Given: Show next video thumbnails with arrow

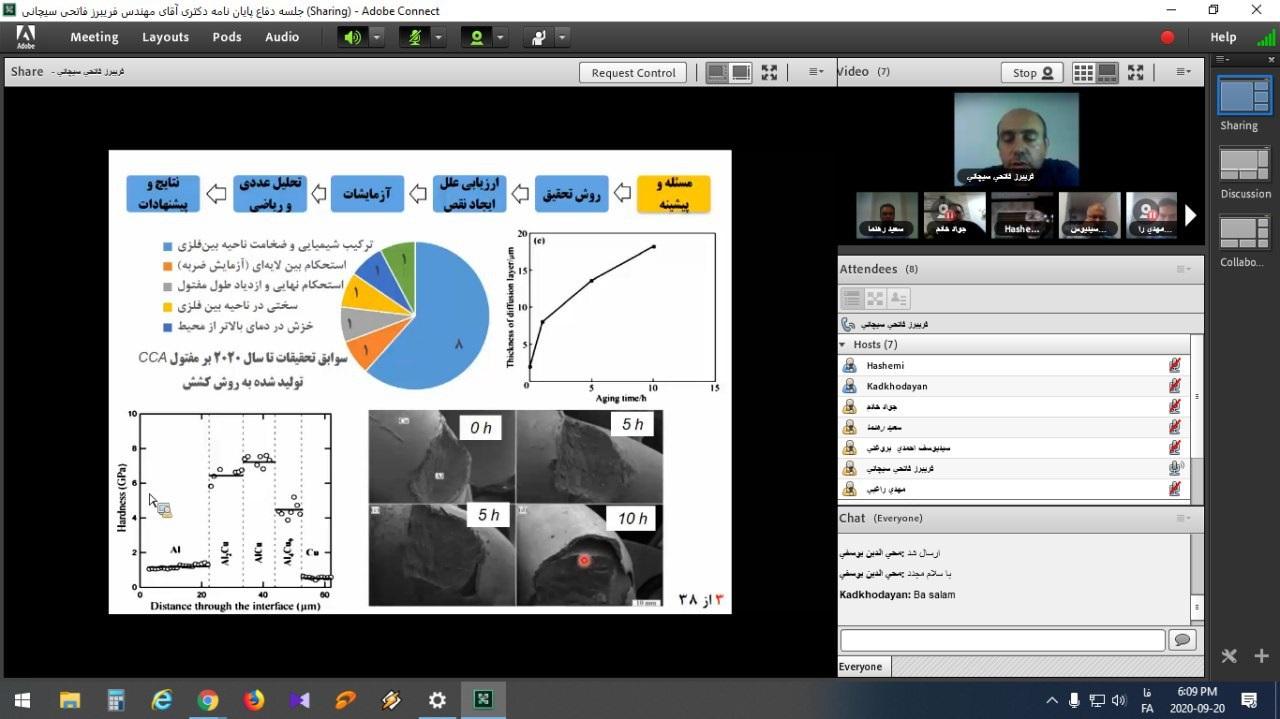Looking at the screenshot, I should click(x=1190, y=215).
